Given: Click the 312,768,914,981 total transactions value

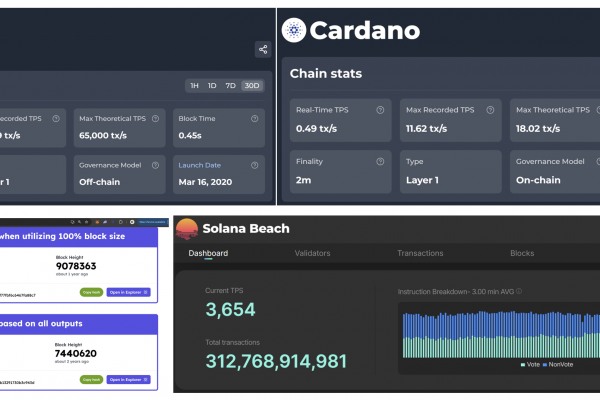Looking at the screenshot, I should (x=276, y=361).
